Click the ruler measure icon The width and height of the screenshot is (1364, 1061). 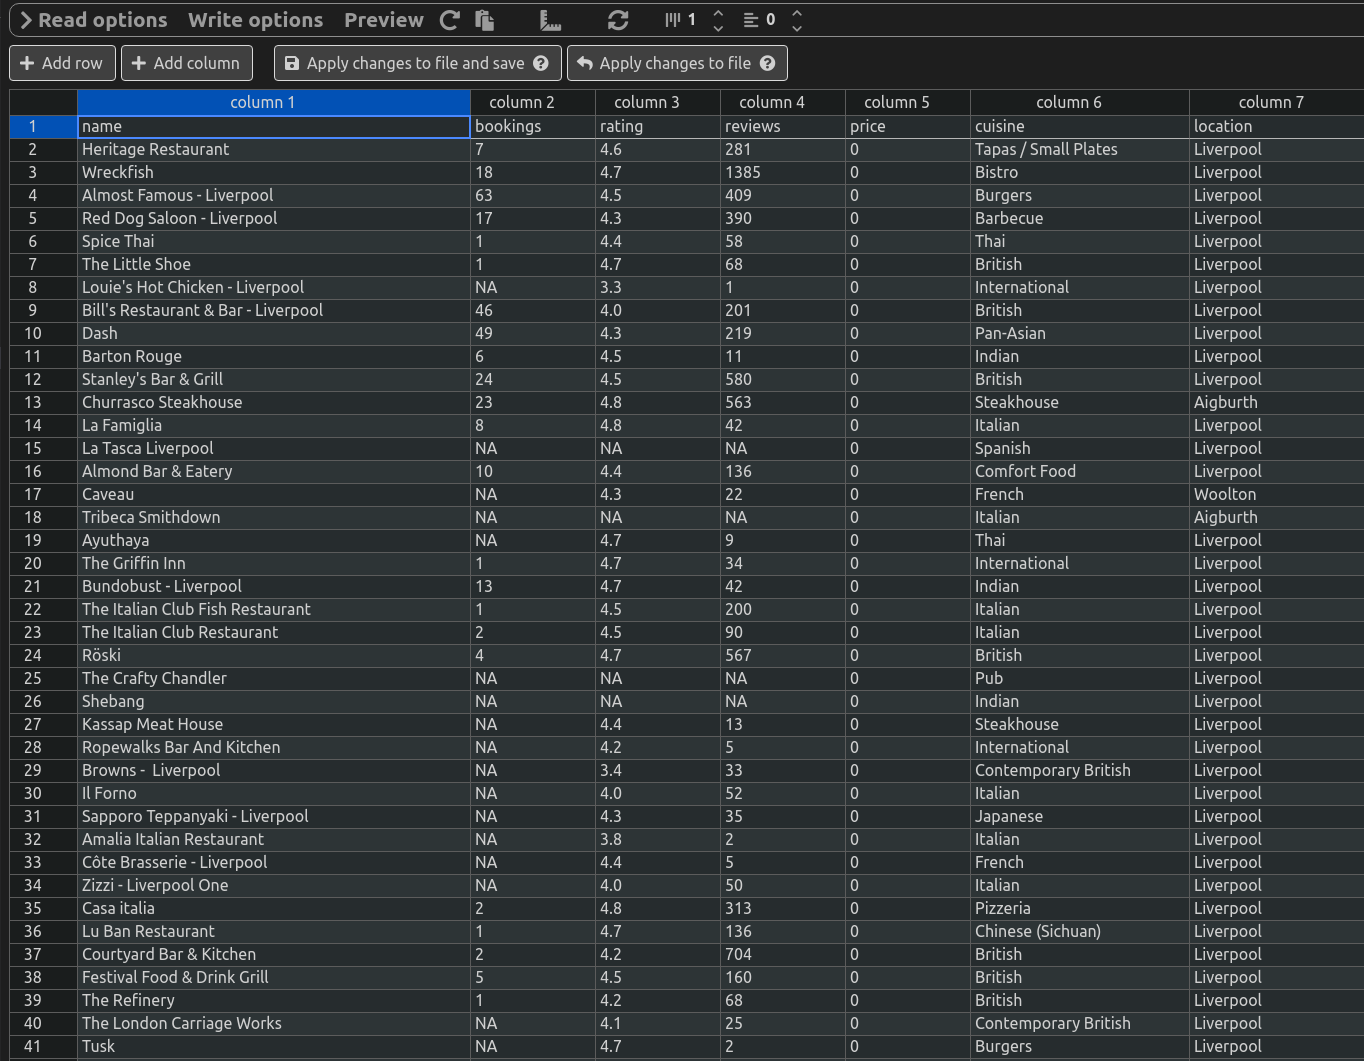(550, 20)
